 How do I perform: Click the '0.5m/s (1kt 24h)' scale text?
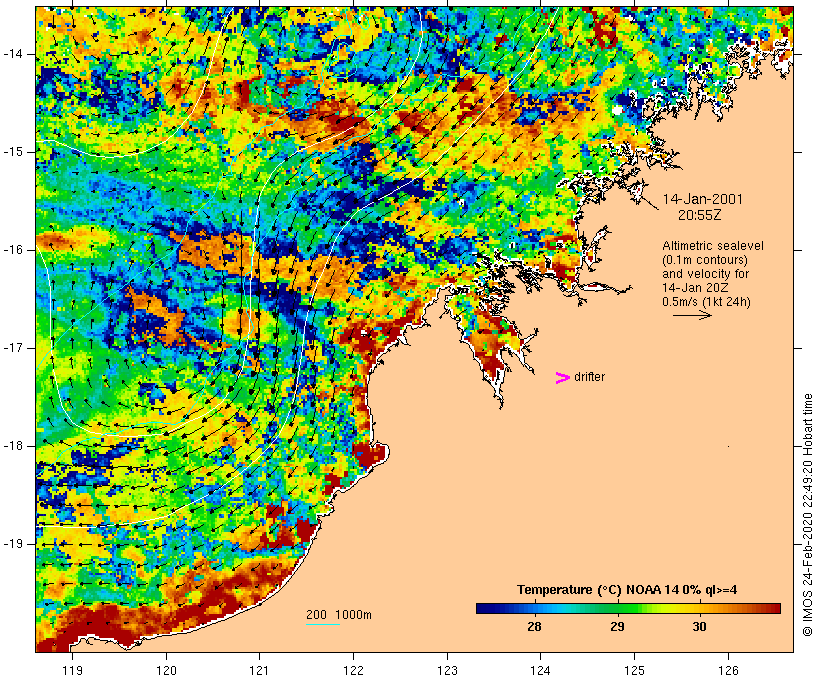click(x=707, y=302)
